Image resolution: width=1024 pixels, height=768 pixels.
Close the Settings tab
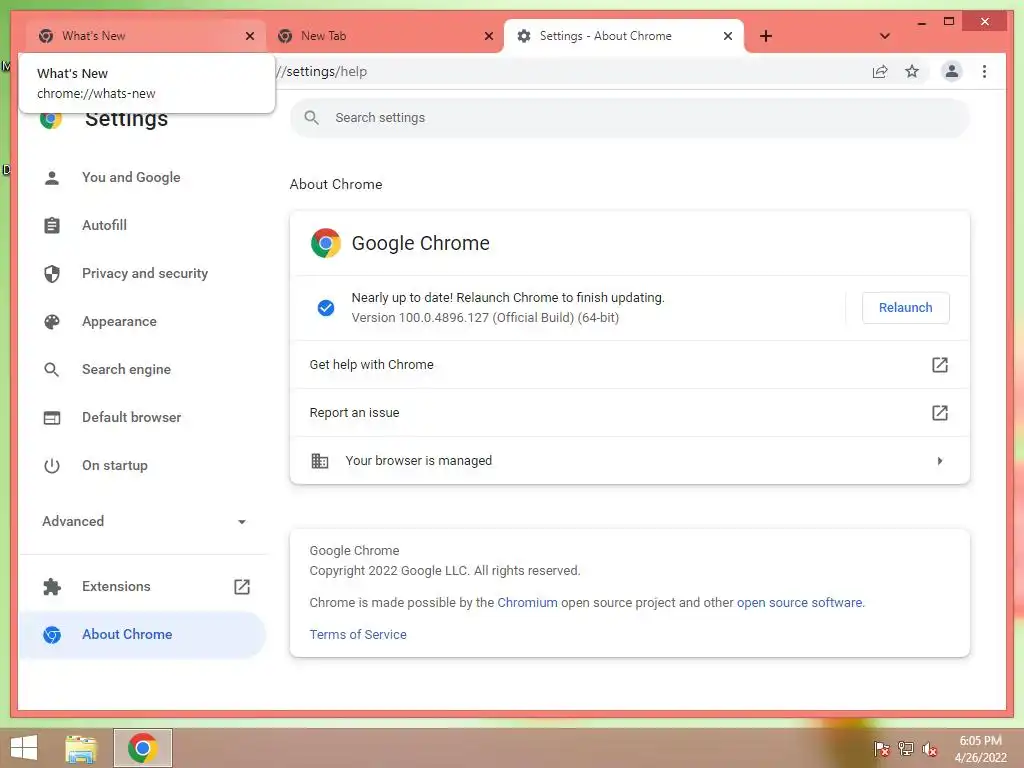[x=728, y=37]
